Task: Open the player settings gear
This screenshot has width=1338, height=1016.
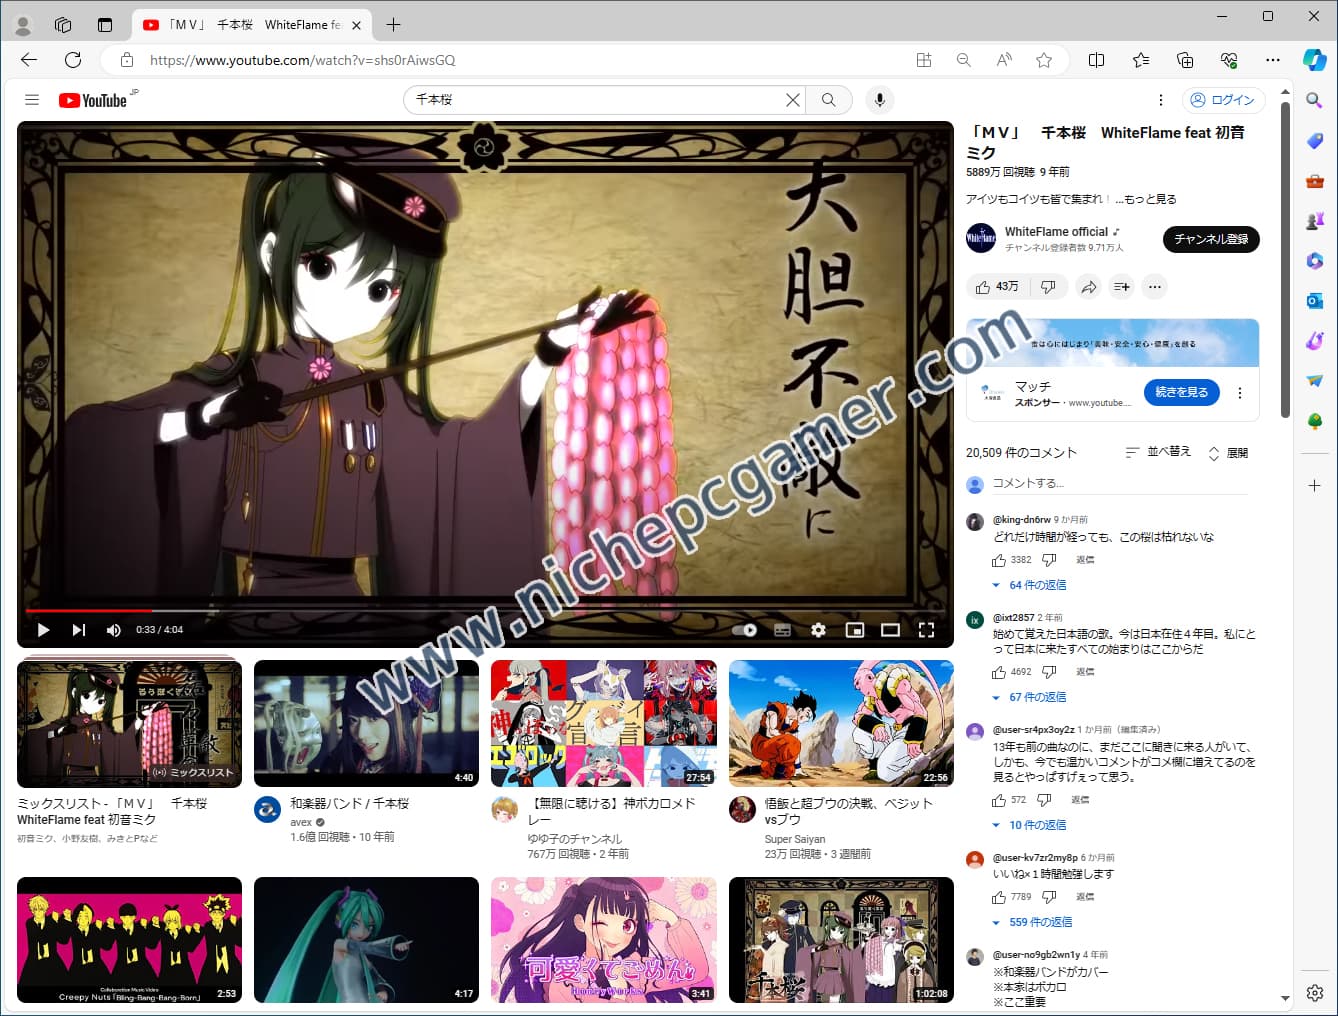Action: 818,630
